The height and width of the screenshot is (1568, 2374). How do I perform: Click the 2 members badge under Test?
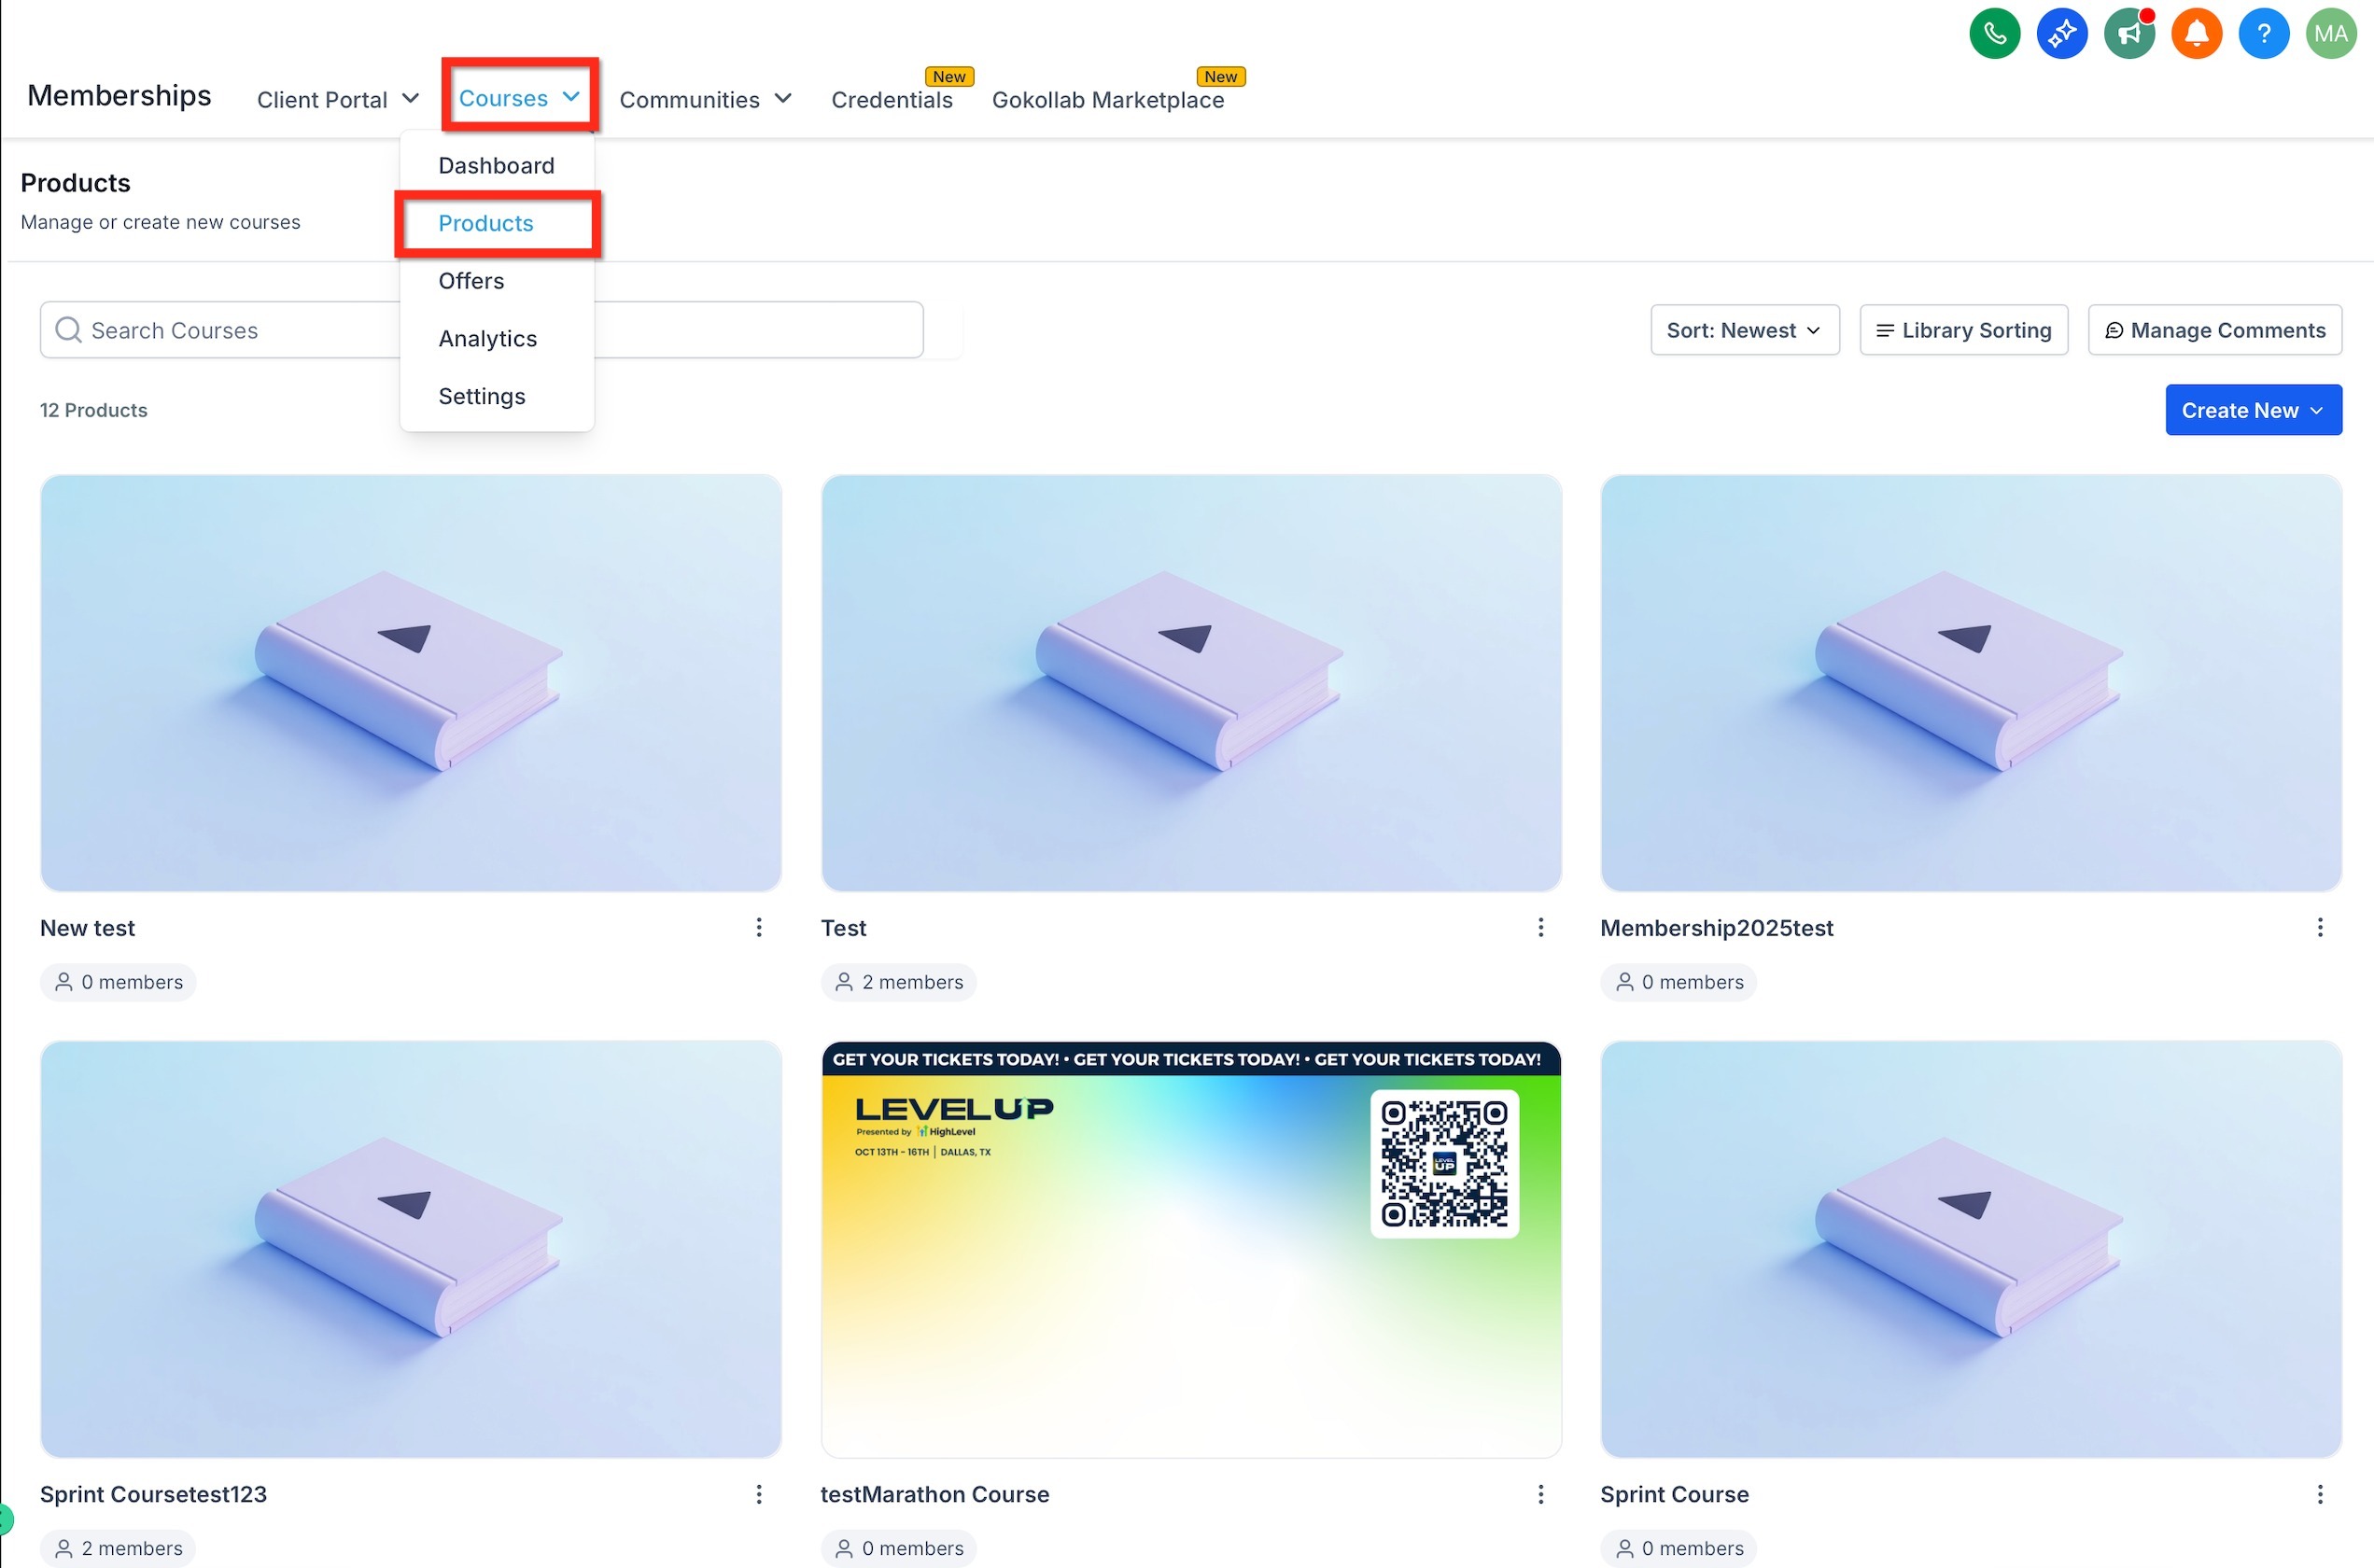point(898,982)
